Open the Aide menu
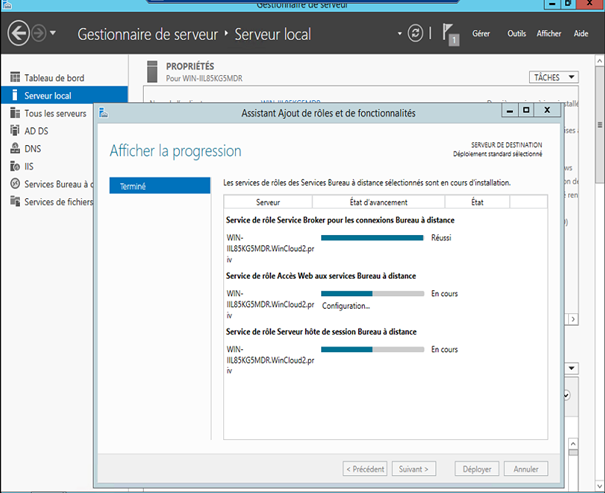This screenshot has height=493, width=605. tap(581, 34)
